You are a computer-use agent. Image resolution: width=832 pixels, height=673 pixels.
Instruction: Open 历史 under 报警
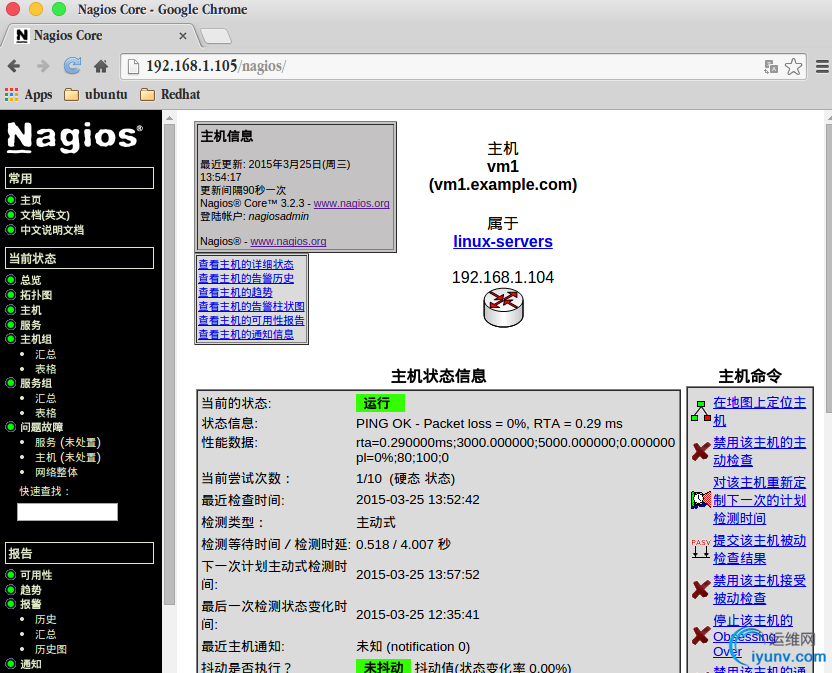coord(45,619)
